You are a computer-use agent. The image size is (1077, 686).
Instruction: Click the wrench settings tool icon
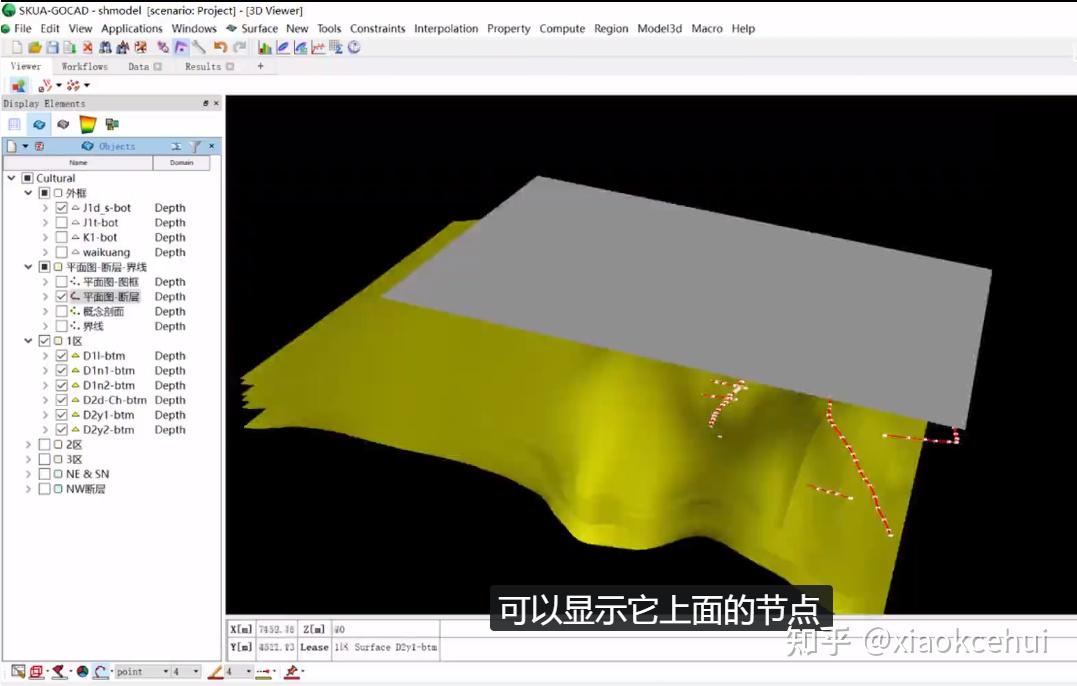tap(199, 47)
